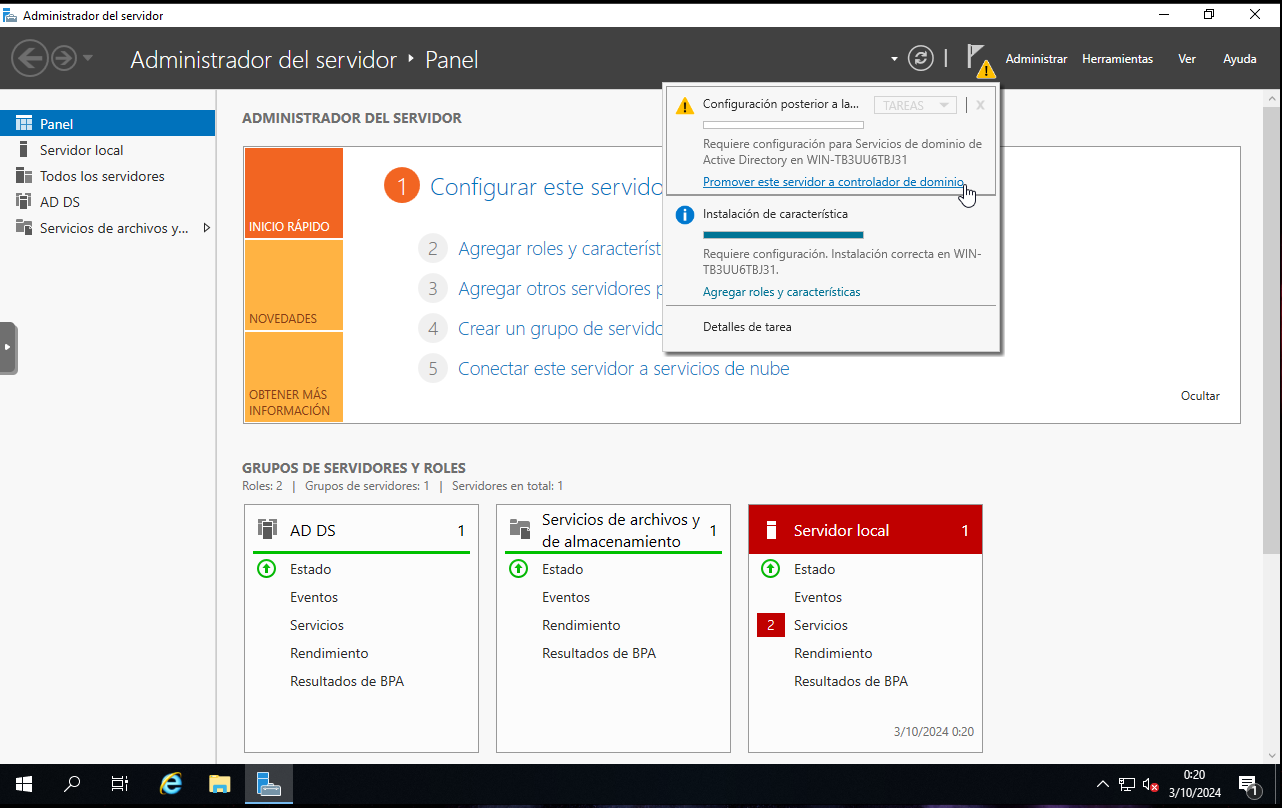
Task: Open the dropdown arrow left of refresh
Action: [x=894, y=59]
